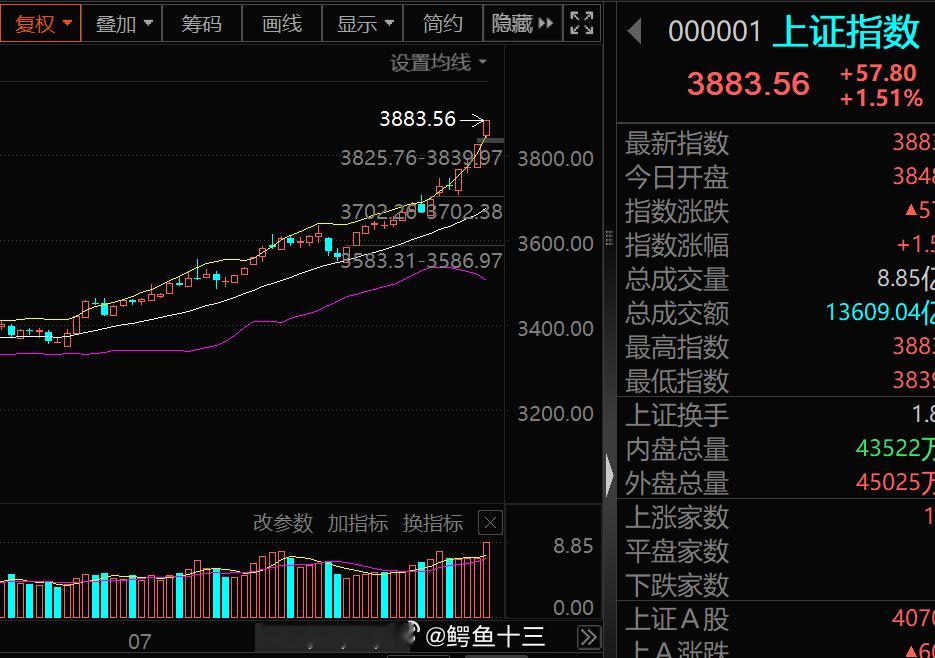This screenshot has width=935, height=658.
Task: Click the 隐藏 panel button
Action: pos(522,24)
